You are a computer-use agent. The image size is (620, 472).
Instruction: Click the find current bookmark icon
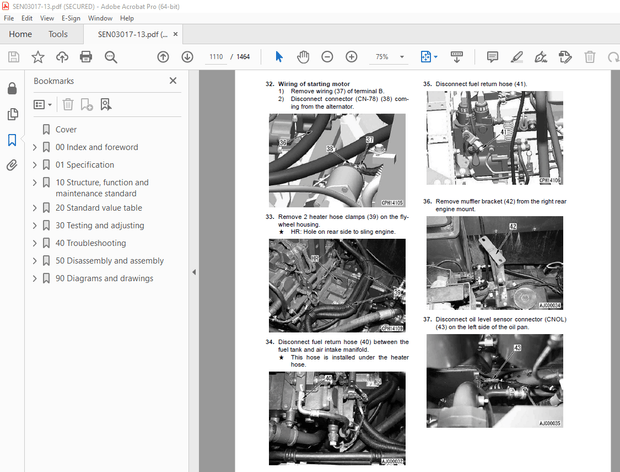click(106, 104)
